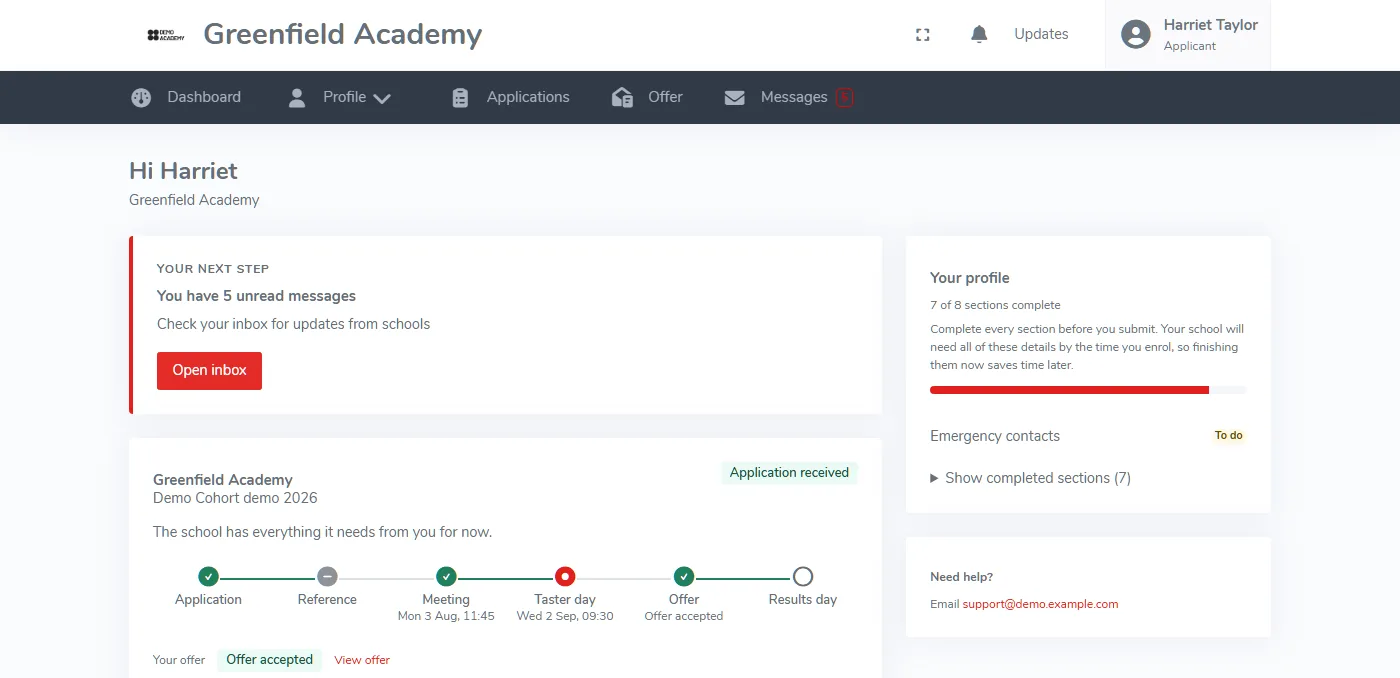
Task: Click the Offer accepted badge beside Your offer
Action: coord(269,660)
